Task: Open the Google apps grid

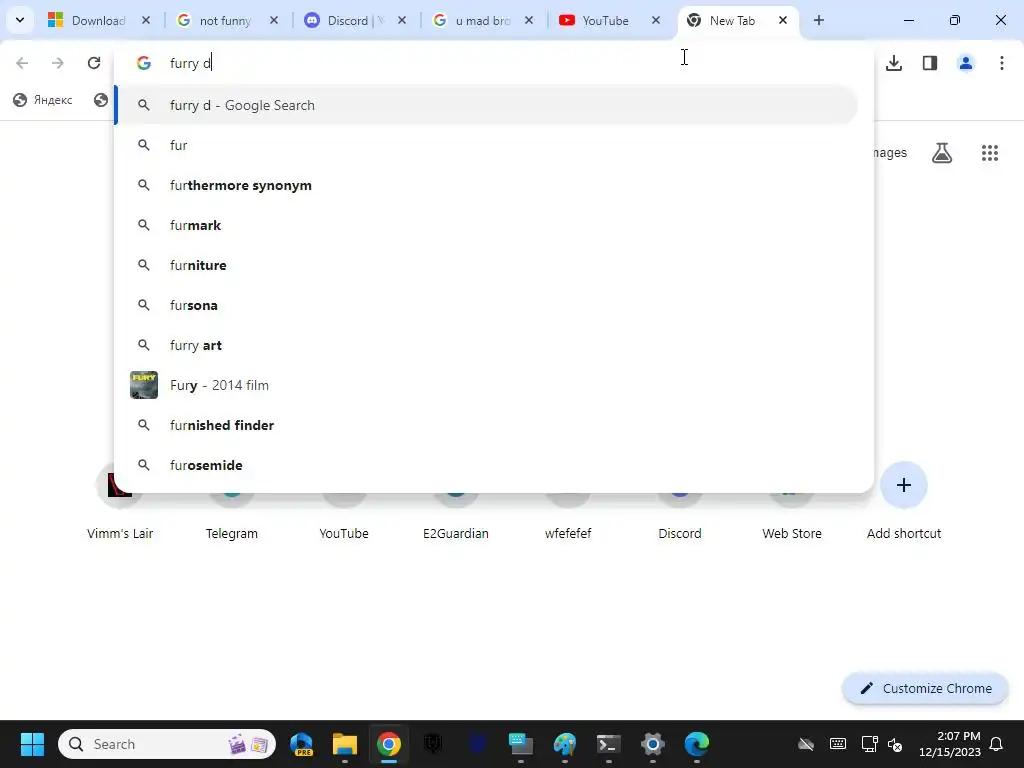Action: pyautogui.click(x=990, y=153)
